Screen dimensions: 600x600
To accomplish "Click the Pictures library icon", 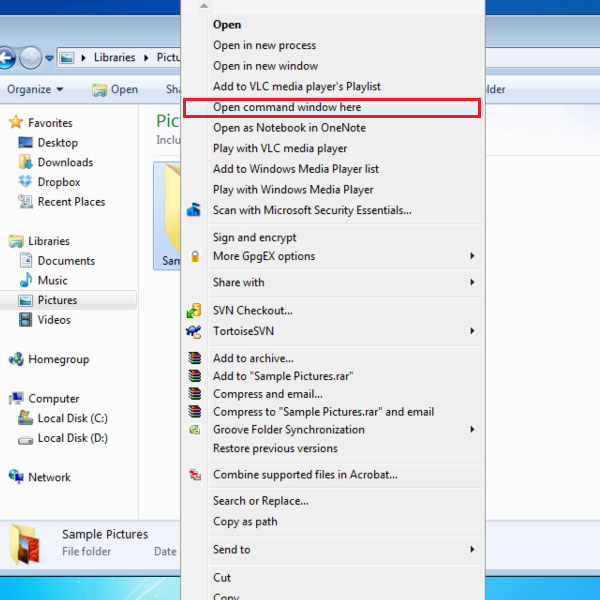I will [x=25, y=300].
